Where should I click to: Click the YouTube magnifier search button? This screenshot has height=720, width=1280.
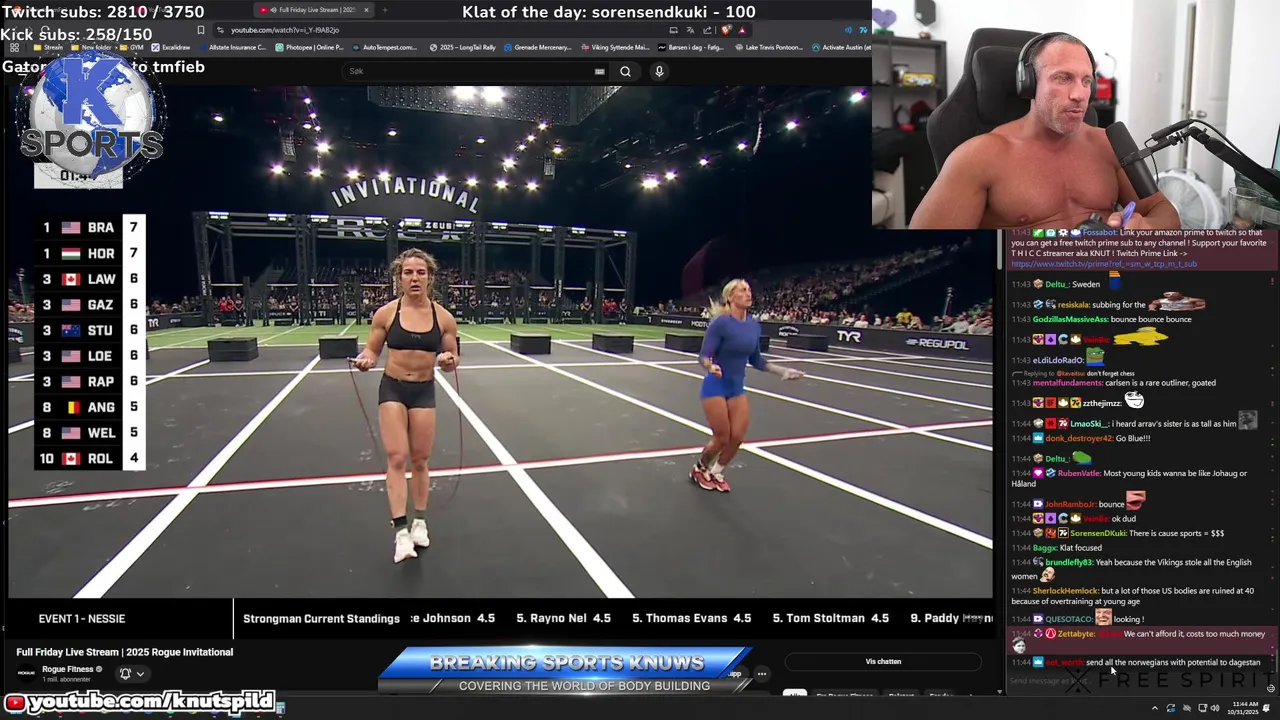(x=625, y=71)
